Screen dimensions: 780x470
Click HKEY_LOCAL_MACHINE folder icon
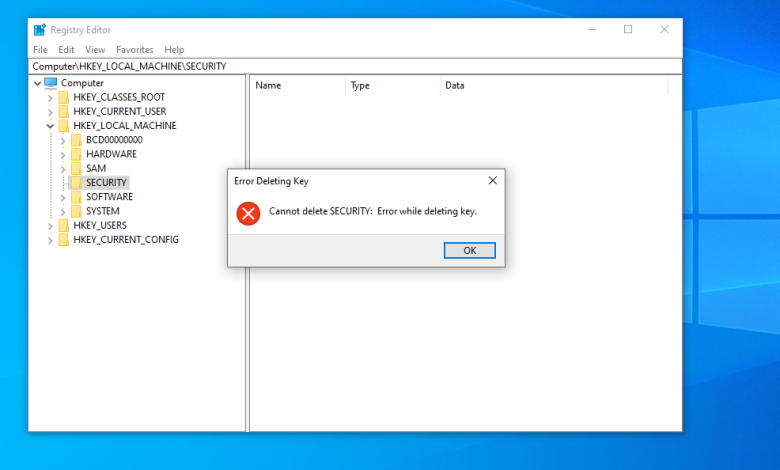(x=63, y=125)
